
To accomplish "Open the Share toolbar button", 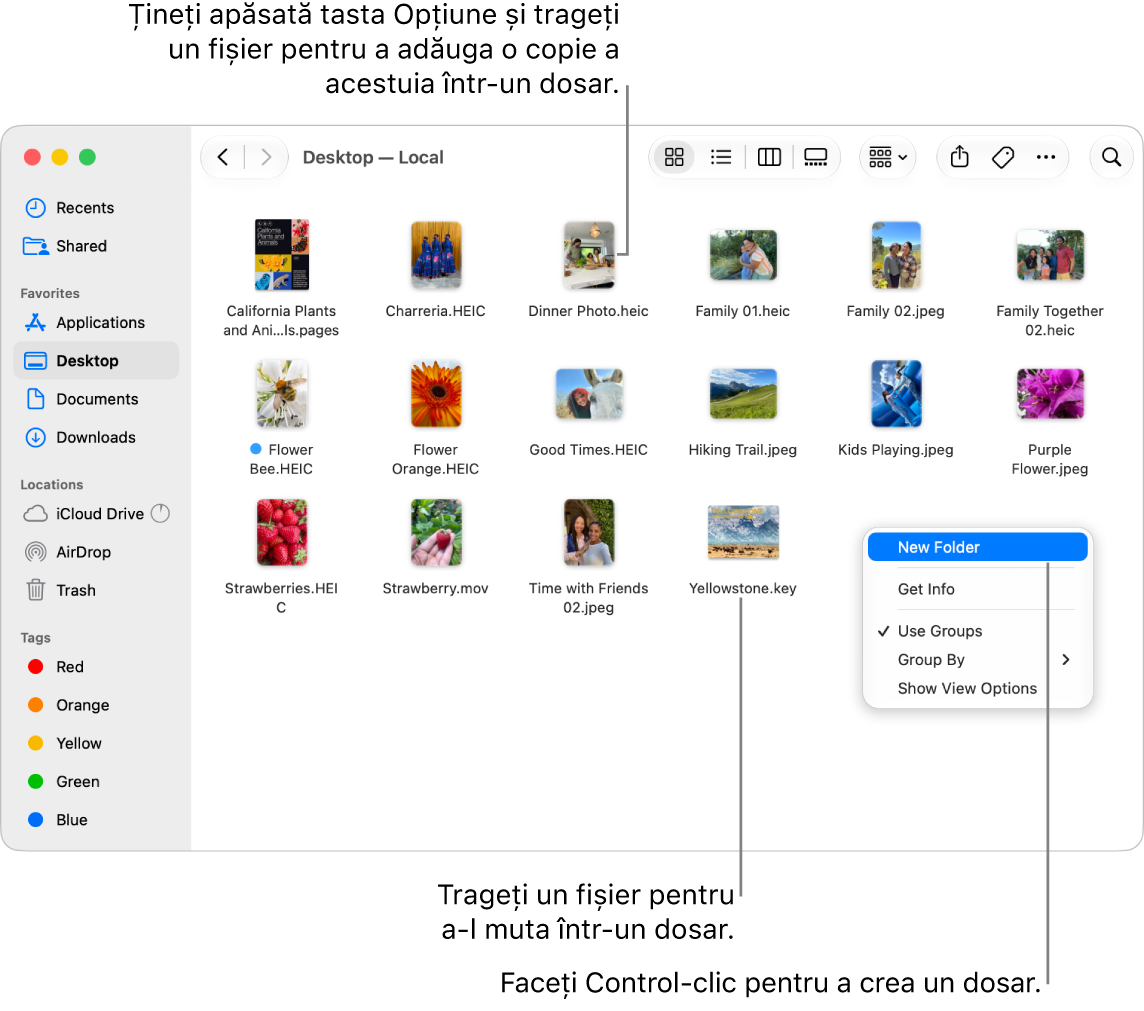I will pos(959,157).
